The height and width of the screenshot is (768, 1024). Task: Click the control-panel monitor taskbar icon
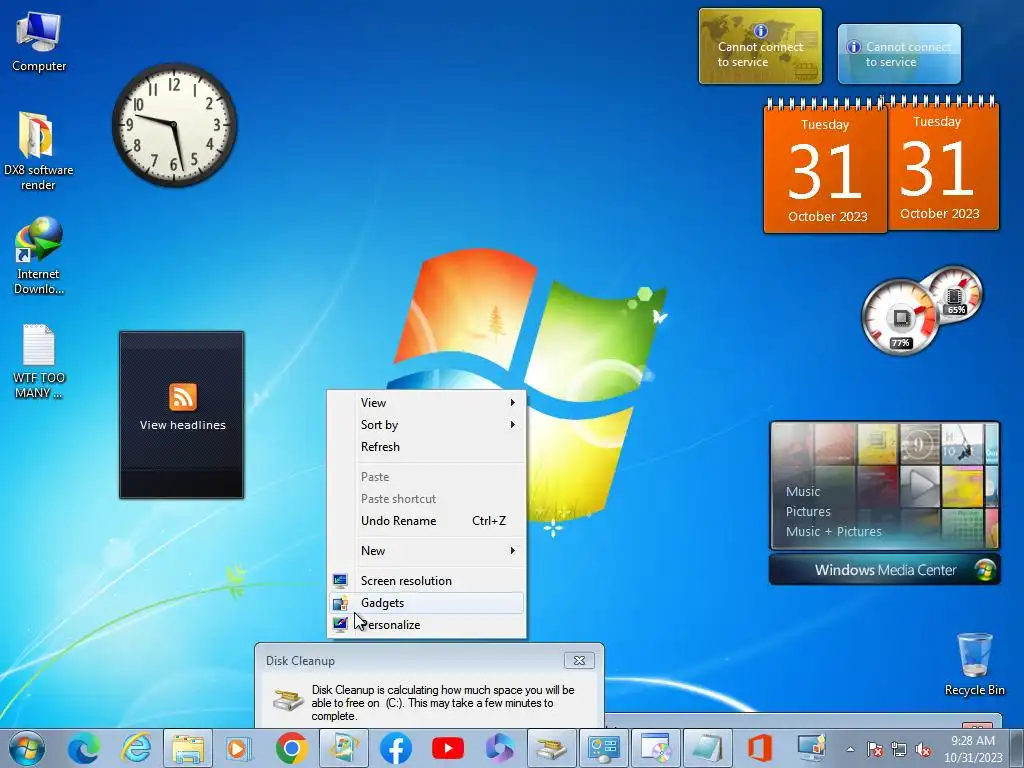click(x=604, y=748)
